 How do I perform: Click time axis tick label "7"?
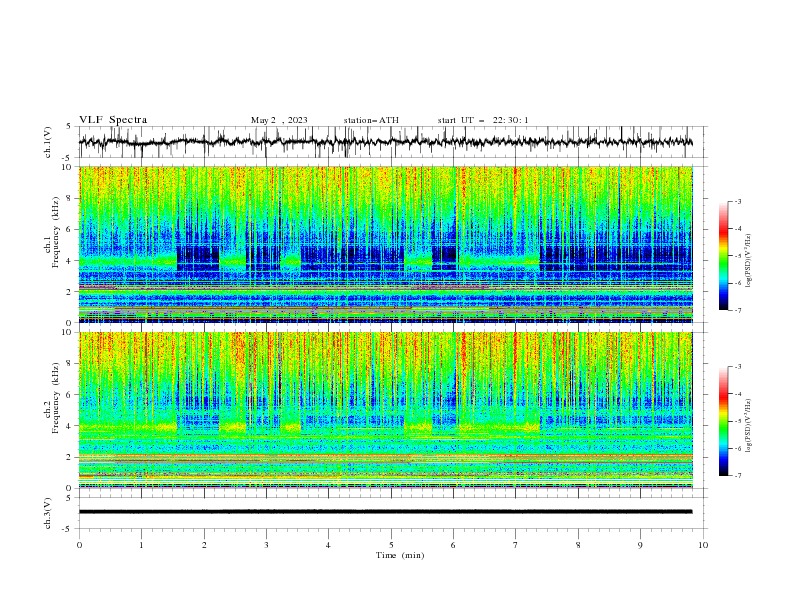click(515, 545)
